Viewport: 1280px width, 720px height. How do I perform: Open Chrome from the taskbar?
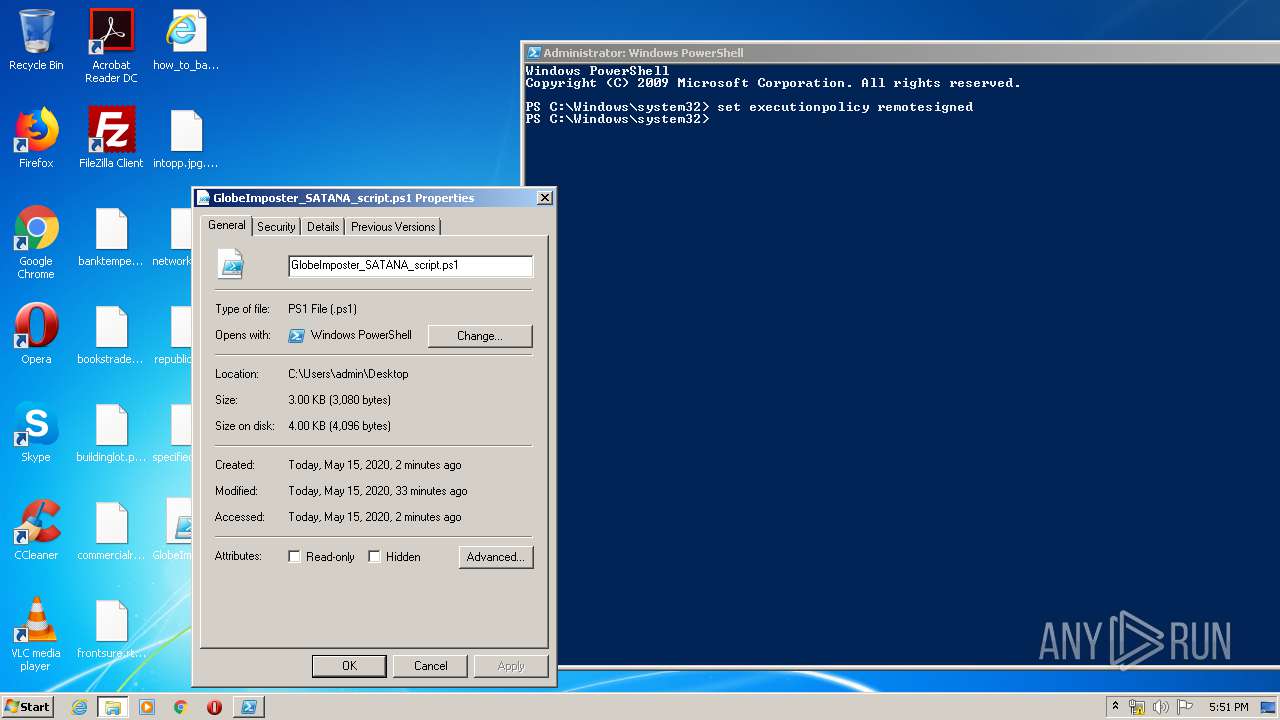(x=180, y=707)
